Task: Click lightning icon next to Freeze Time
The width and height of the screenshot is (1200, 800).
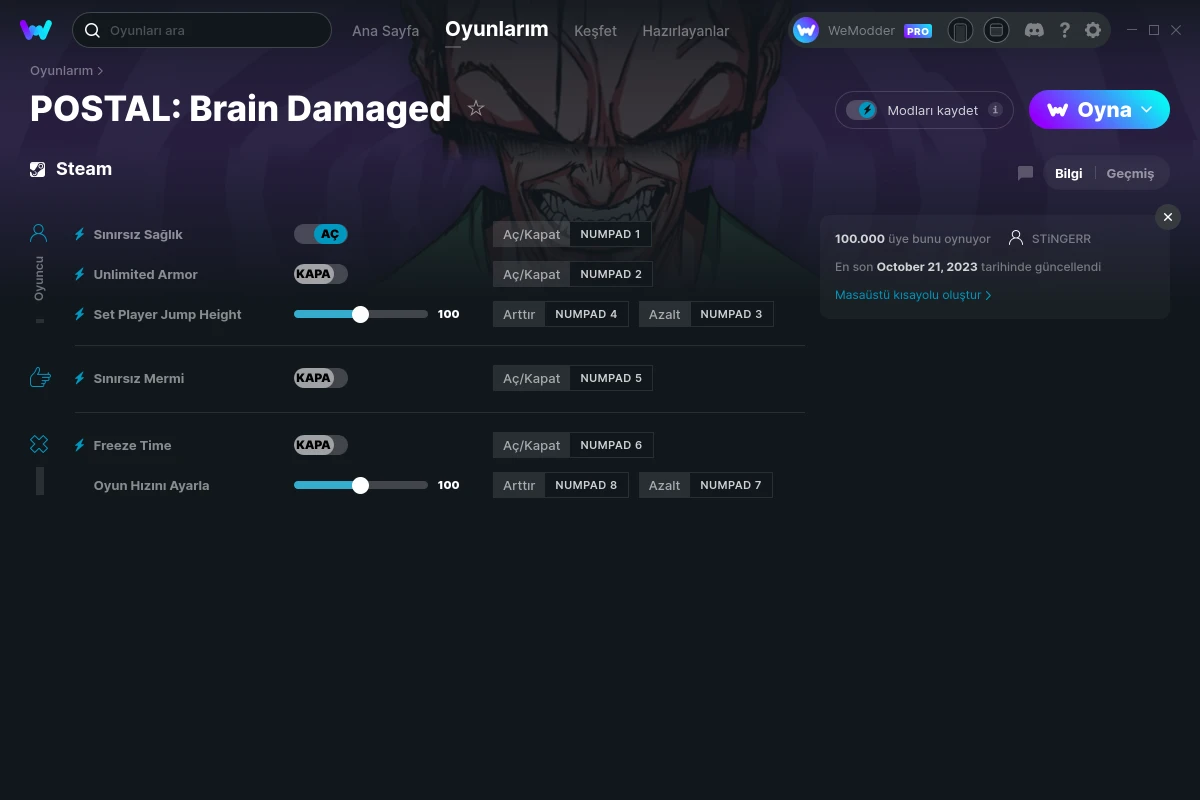Action: pos(80,445)
